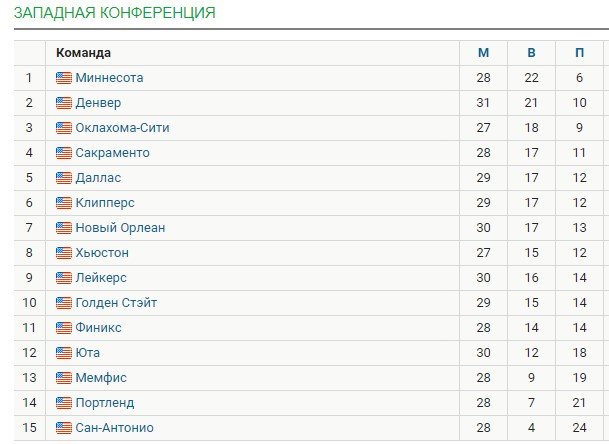Select the Новый Орлеан team link
This screenshot has height=444, width=609.
click(x=120, y=228)
